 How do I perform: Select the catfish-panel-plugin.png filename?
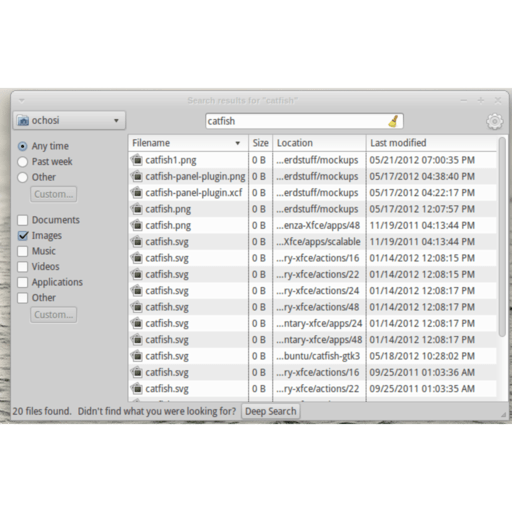click(195, 177)
